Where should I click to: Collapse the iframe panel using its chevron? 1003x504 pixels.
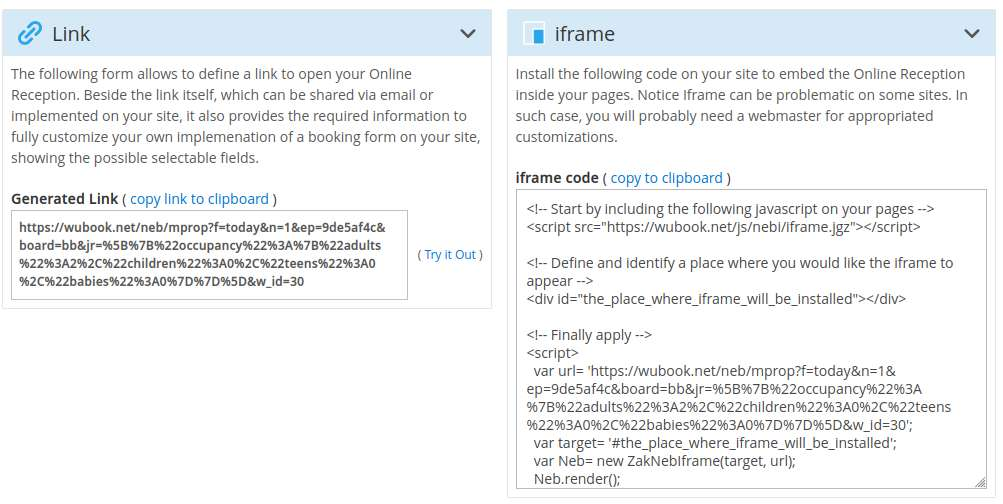[972, 33]
